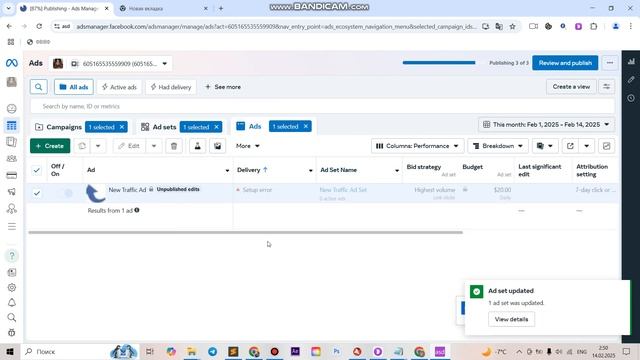Click View details in the notification
This screenshot has height=360, width=640.
(x=511, y=319)
